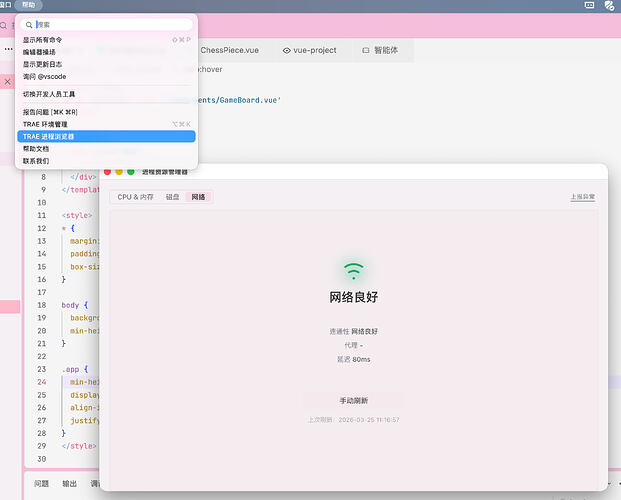The height and width of the screenshot is (500, 621).
Task: Choose 编辑器操场 from help menu
Action: point(106,52)
